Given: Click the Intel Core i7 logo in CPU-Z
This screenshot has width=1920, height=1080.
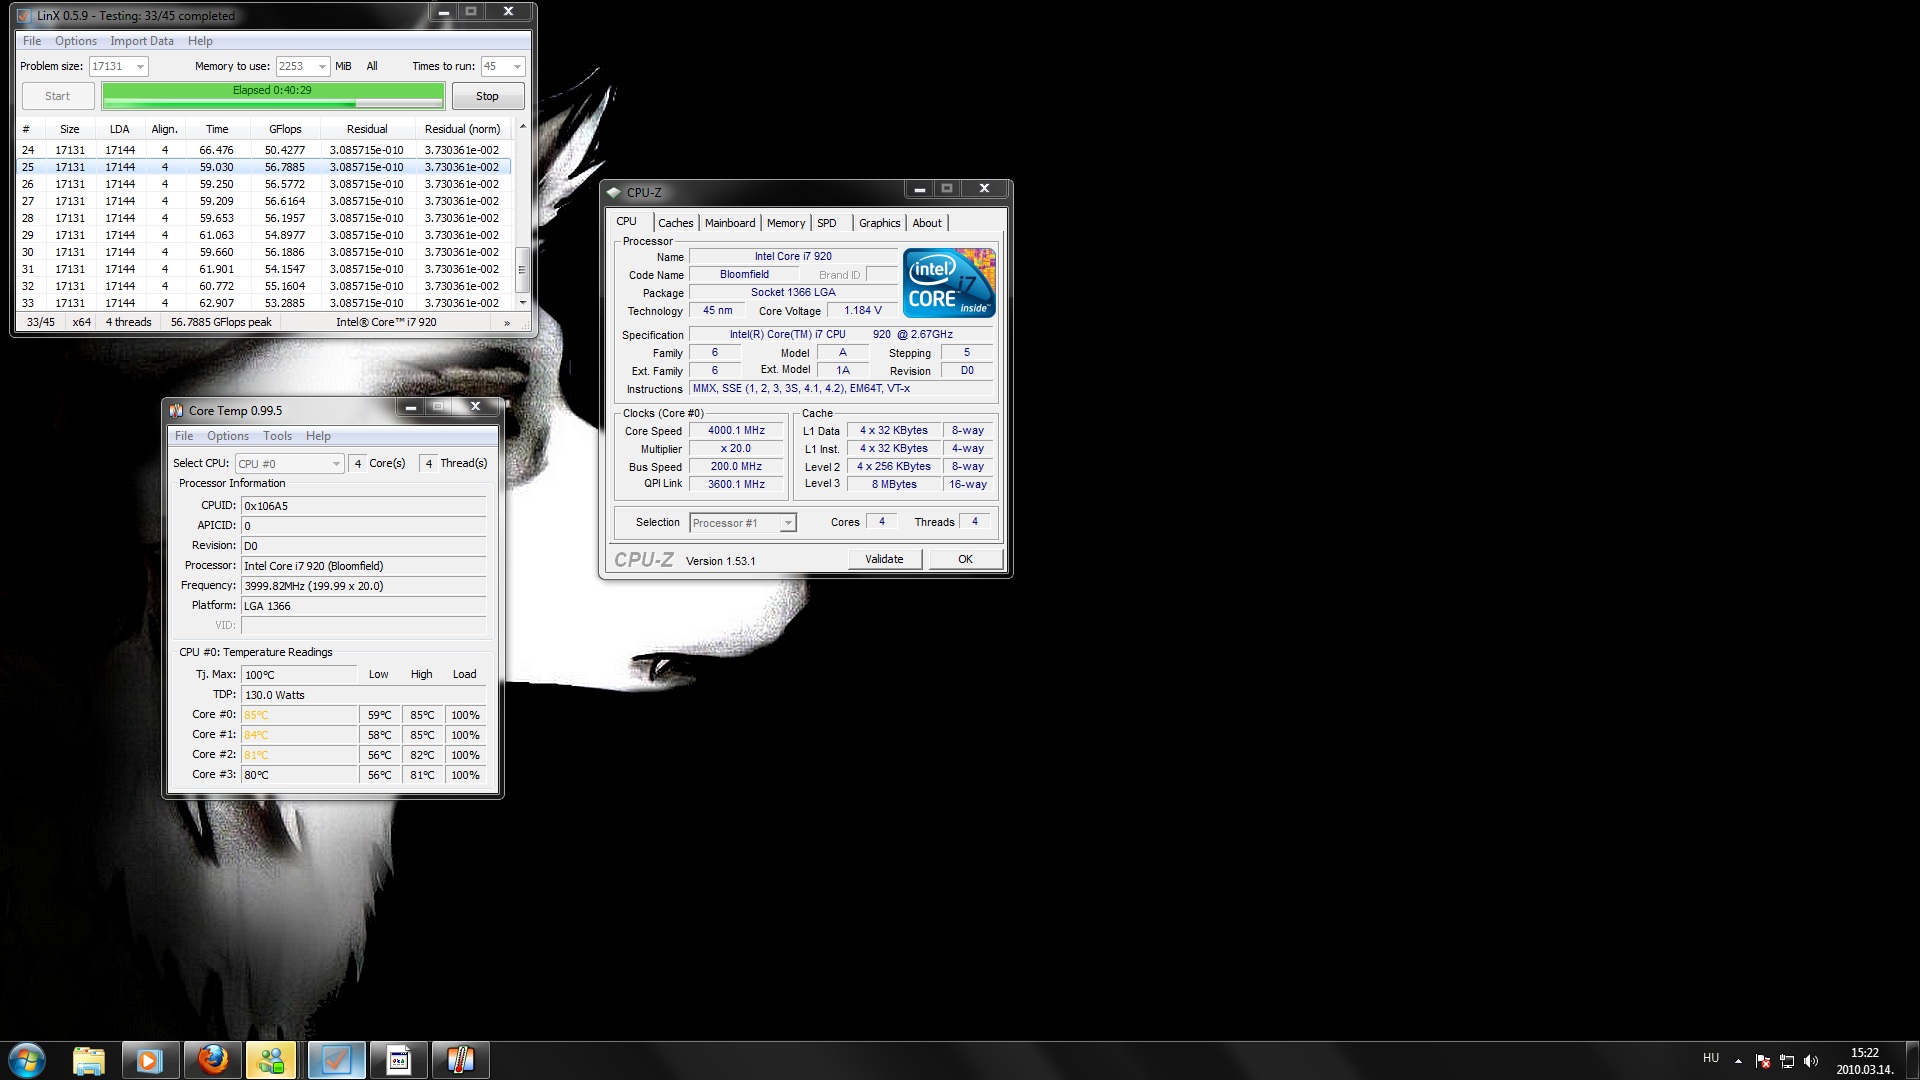Looking at the screenshot, I should 949,283.
